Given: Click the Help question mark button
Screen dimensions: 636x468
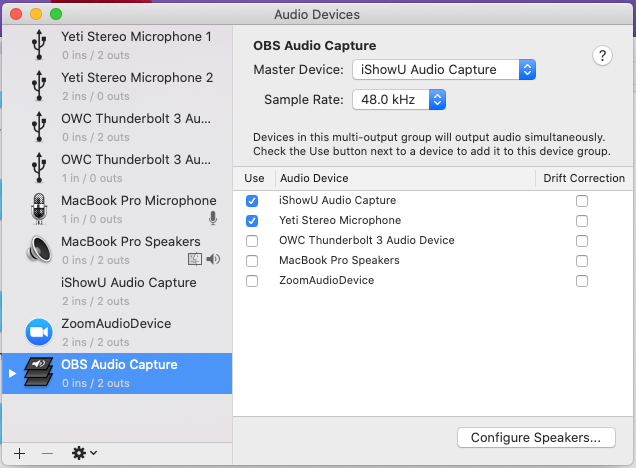Looking at the screenshot, I should pyautogui.click(x=602, y=56).
